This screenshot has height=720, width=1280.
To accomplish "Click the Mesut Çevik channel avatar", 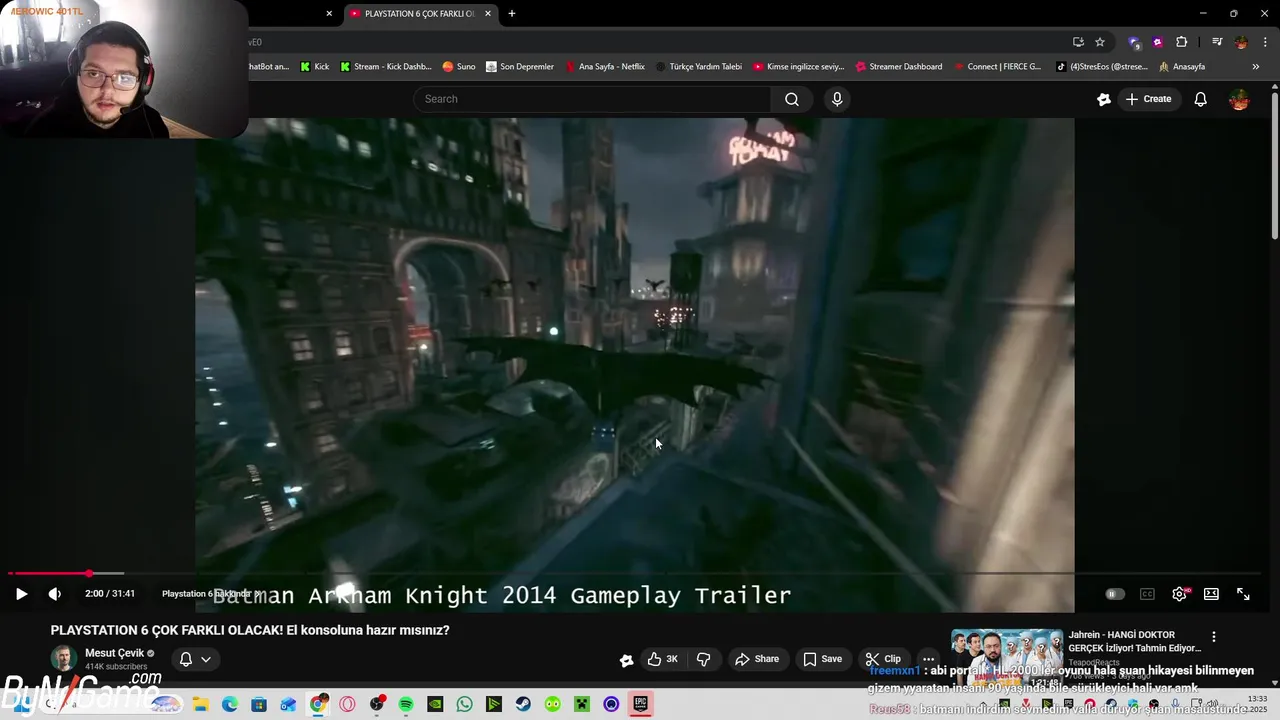I will click(64, 659).
